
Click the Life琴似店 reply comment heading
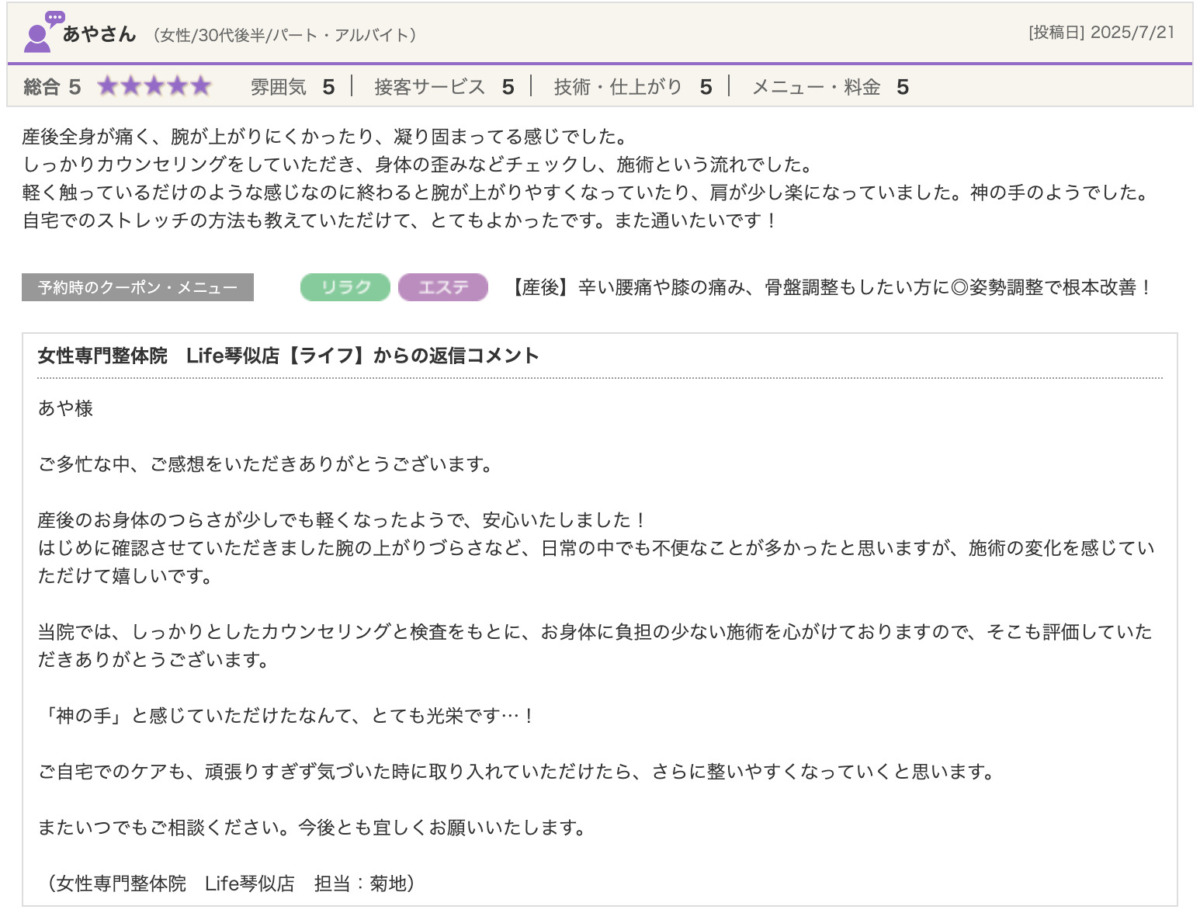coord(288,355)
